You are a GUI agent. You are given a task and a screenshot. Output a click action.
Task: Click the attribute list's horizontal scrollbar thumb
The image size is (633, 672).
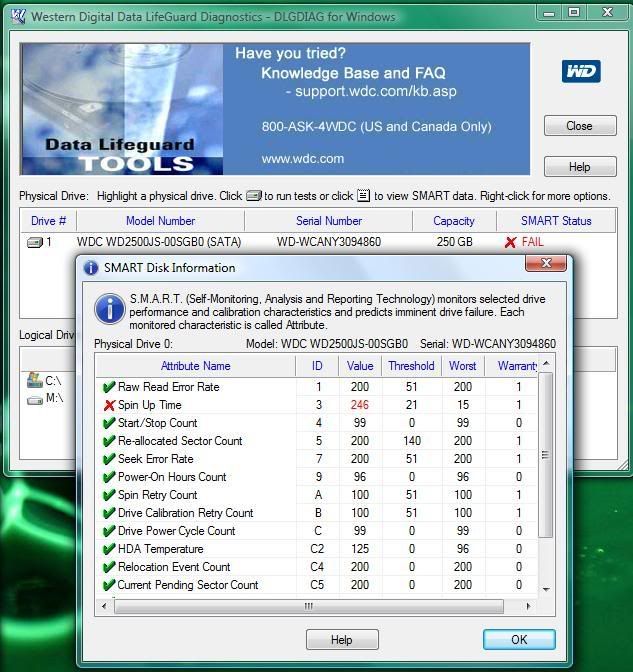(309, 606)
